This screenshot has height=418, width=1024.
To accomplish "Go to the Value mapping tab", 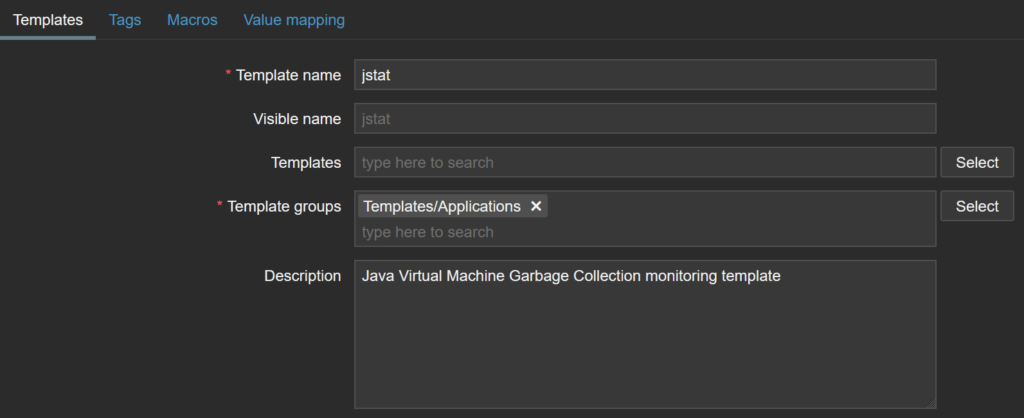I will point(294,20).
